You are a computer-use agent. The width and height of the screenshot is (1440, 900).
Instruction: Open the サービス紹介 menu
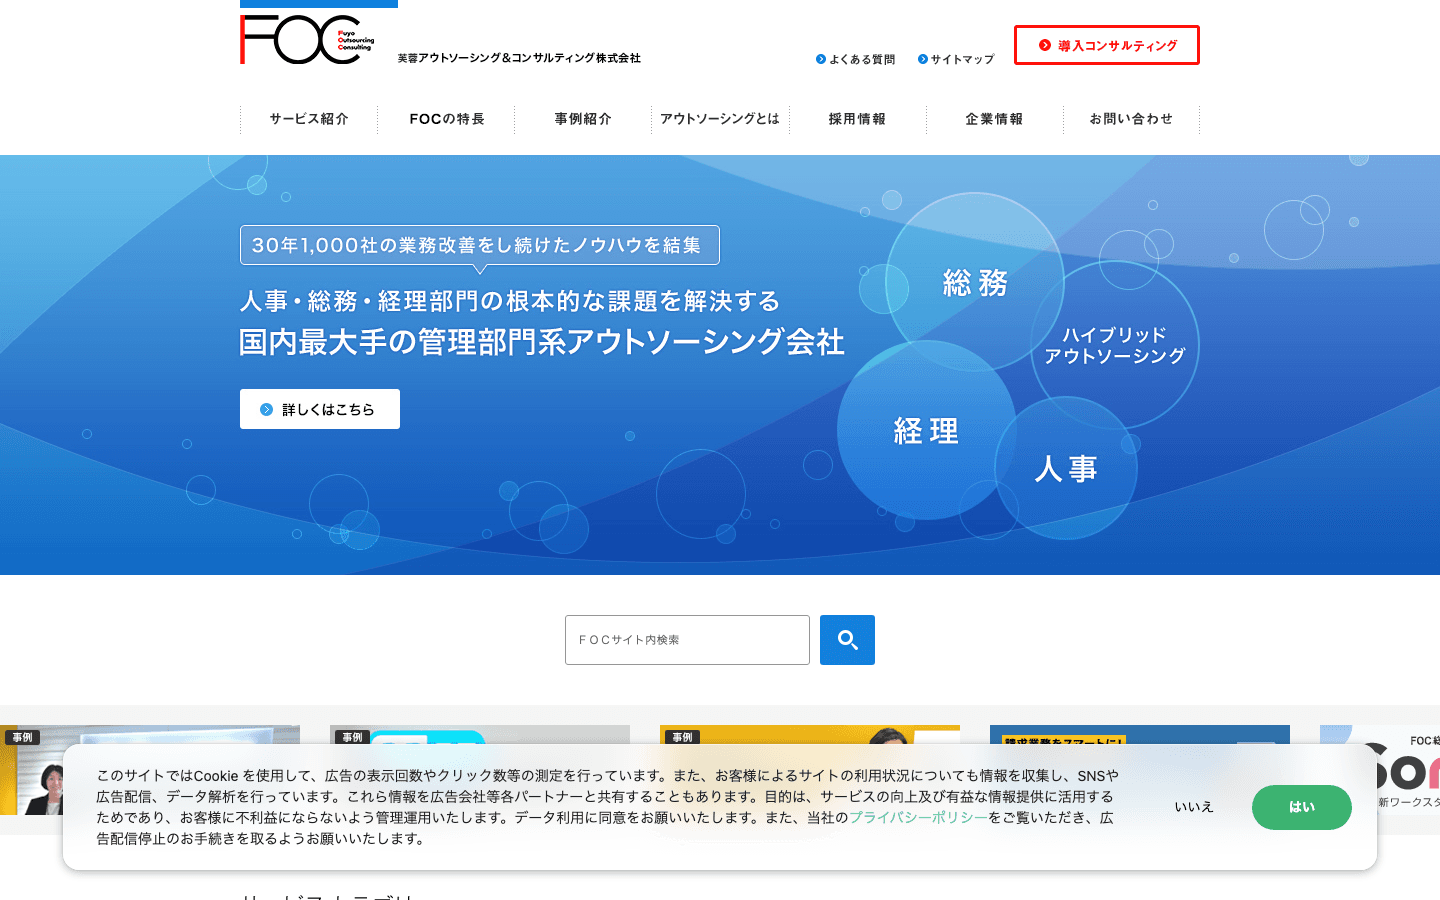coord(309,119)
